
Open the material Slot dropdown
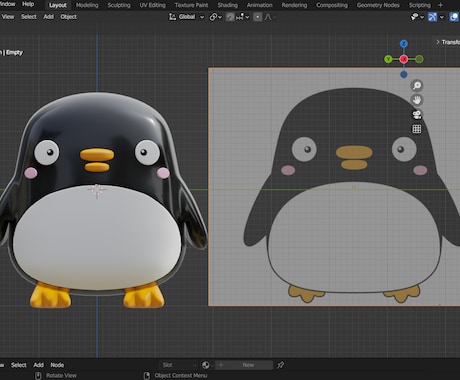pos(179,365)
